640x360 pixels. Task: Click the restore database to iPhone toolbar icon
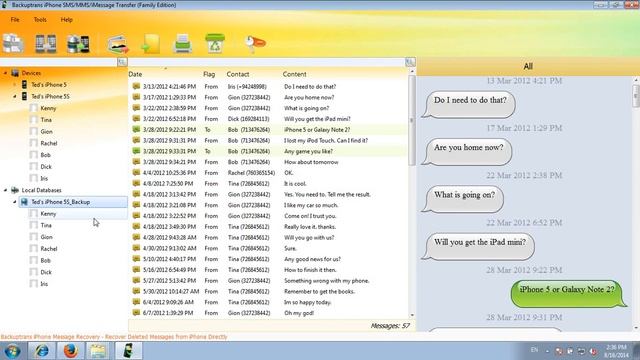(x=78, y=44)
